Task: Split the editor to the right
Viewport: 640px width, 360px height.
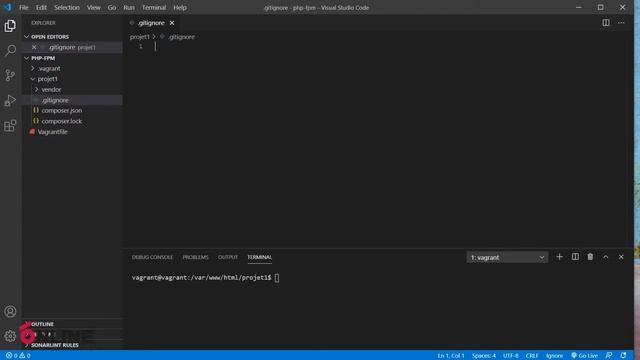Action: (x=606, y=23)
